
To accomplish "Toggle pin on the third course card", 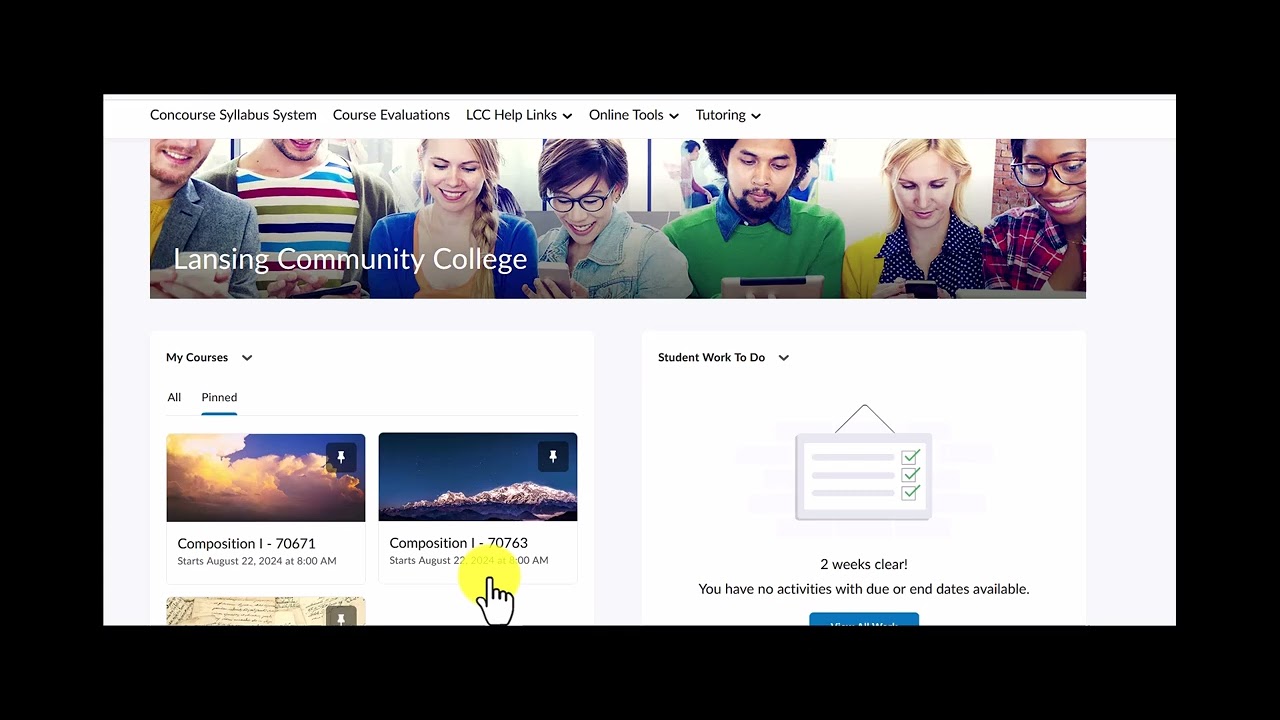I will (341, 616).
